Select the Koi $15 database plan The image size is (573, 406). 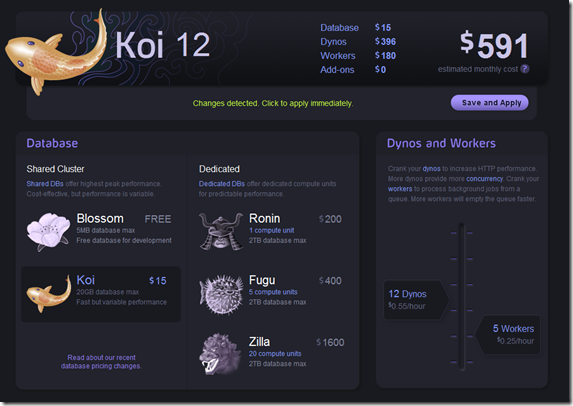(x=101, y=294)
